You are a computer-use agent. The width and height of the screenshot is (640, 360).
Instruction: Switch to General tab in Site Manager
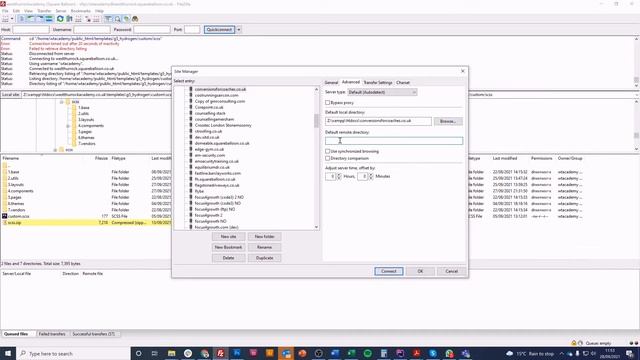pyautogui.click(x=331, y=82)
